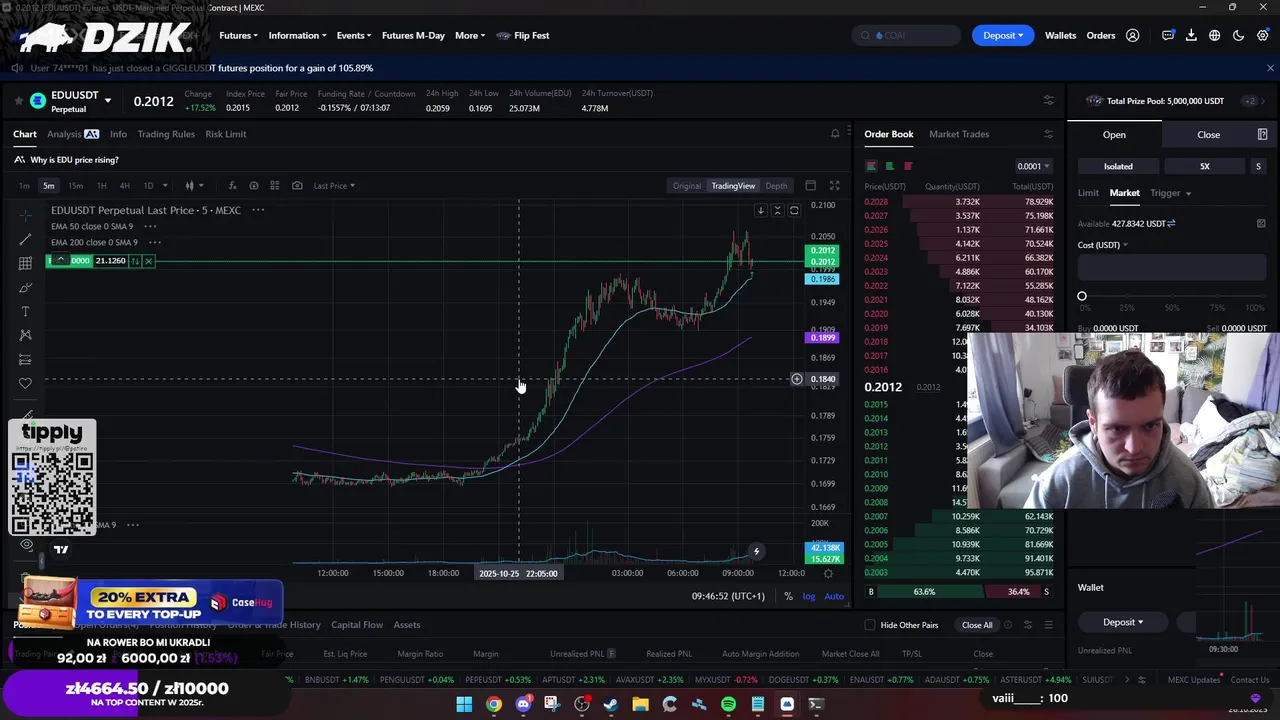Viewport: 1280px width, 720px height.
Task: Switch chart to Original view
Action: (x=687, y=185)
